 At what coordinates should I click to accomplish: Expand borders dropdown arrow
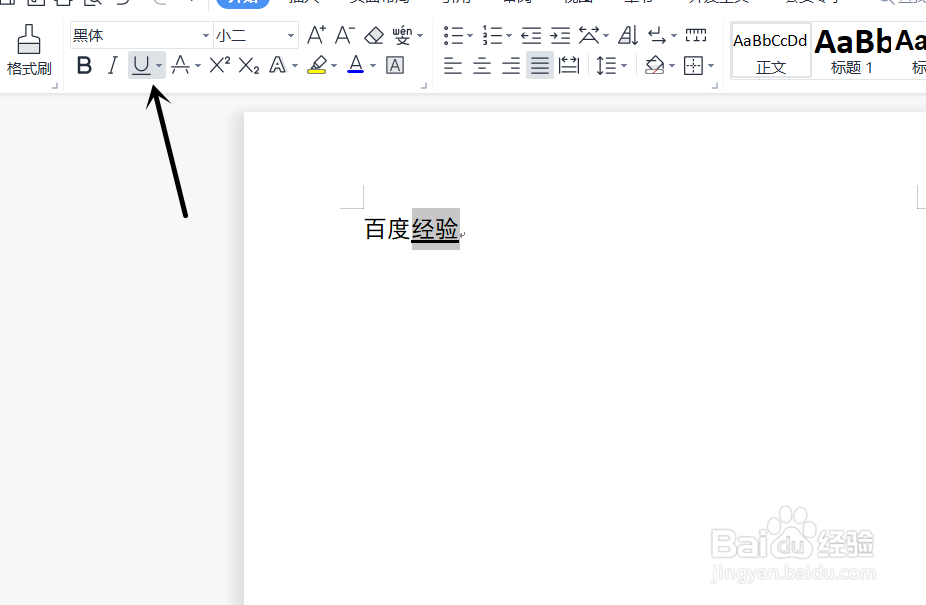tap(711, 66)
